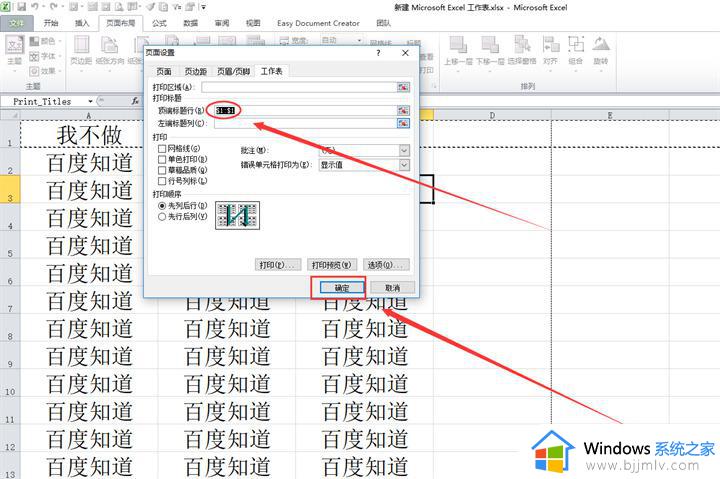Open theme 效果 effects option
Screen dimensions: 720x479
click(x=44, y=71)
